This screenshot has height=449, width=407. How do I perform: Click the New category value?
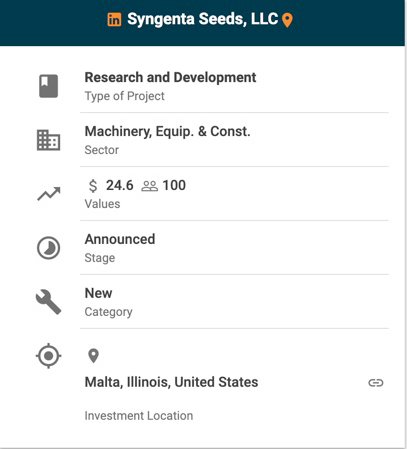(x=98, y=293)
